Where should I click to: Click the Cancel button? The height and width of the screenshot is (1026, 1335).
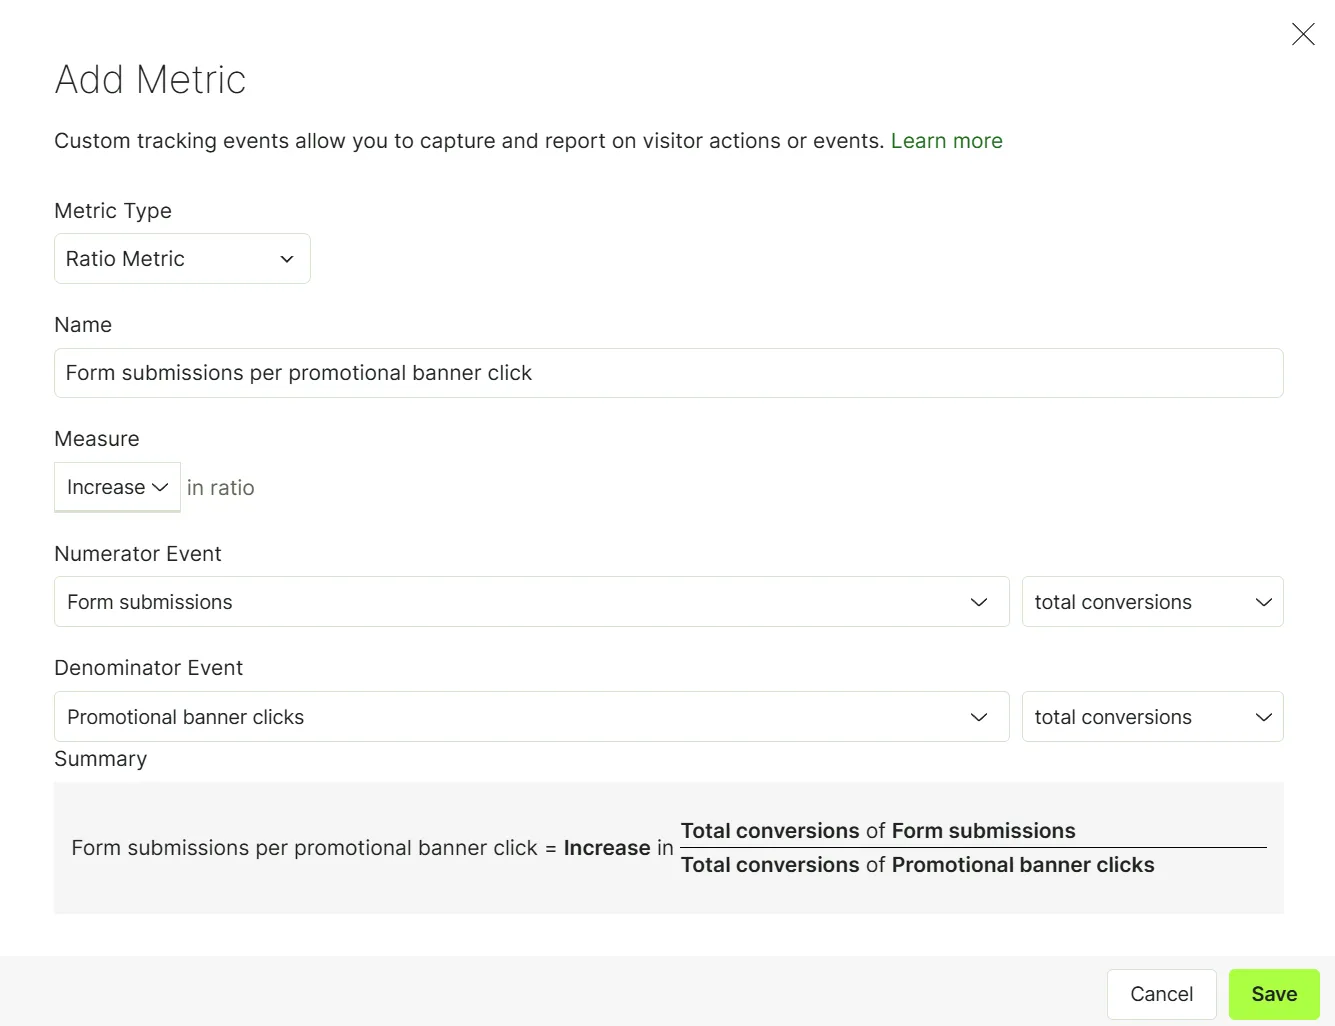click(x=1161, y=994)
